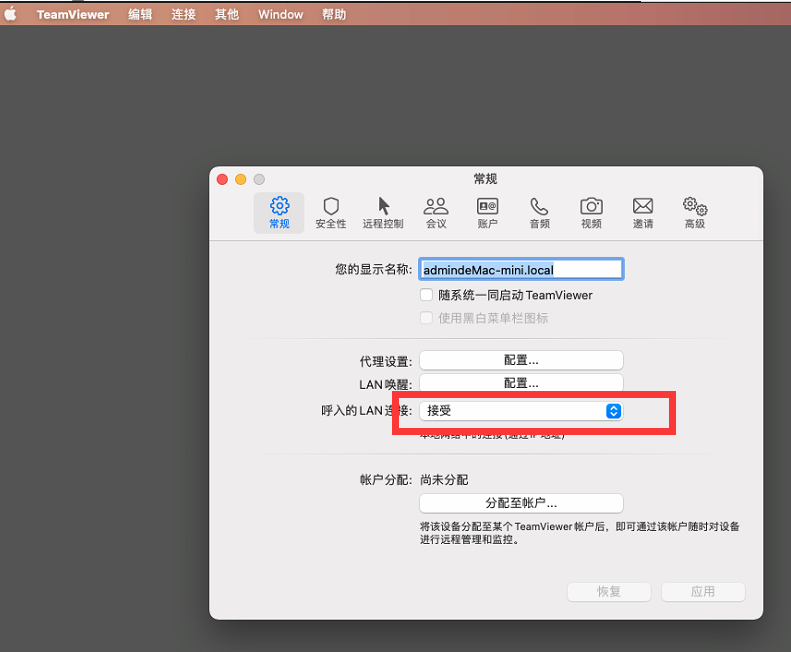Click the 帐户分配 label
791x652 pixels.
click(386, 480)
